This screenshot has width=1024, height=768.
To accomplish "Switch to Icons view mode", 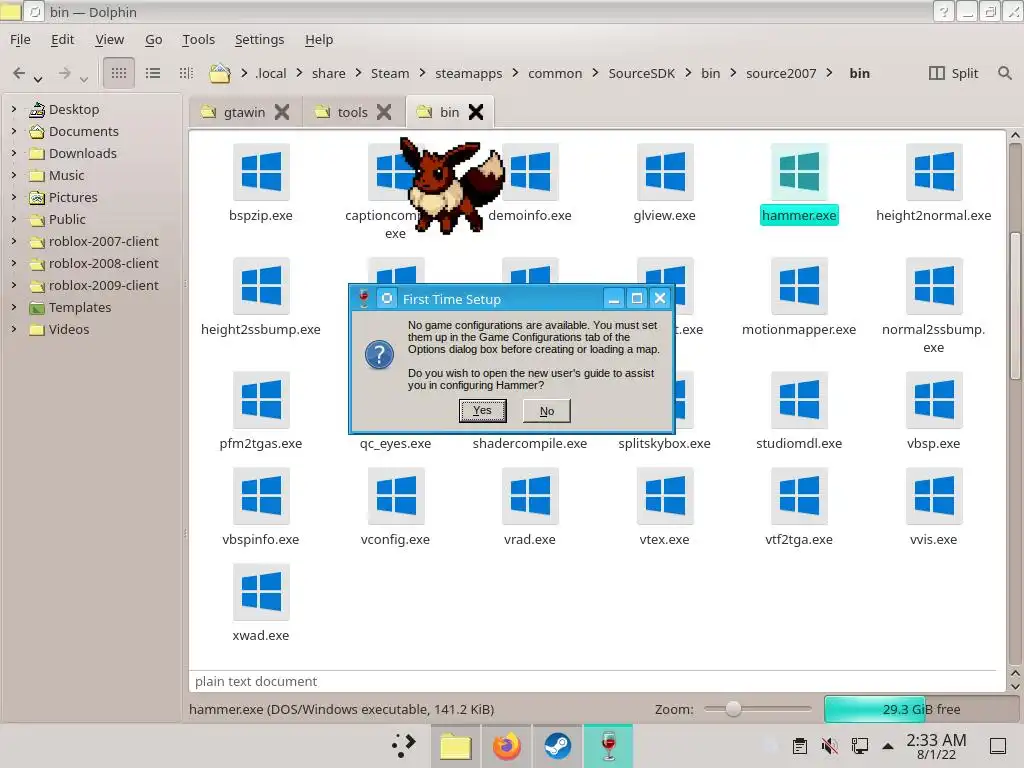I will pos(119,72).
